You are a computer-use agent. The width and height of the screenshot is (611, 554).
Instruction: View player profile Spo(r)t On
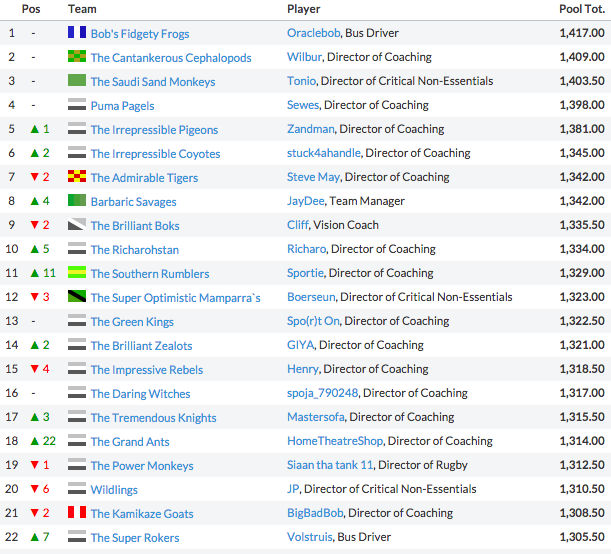click(x=313, y=321)
